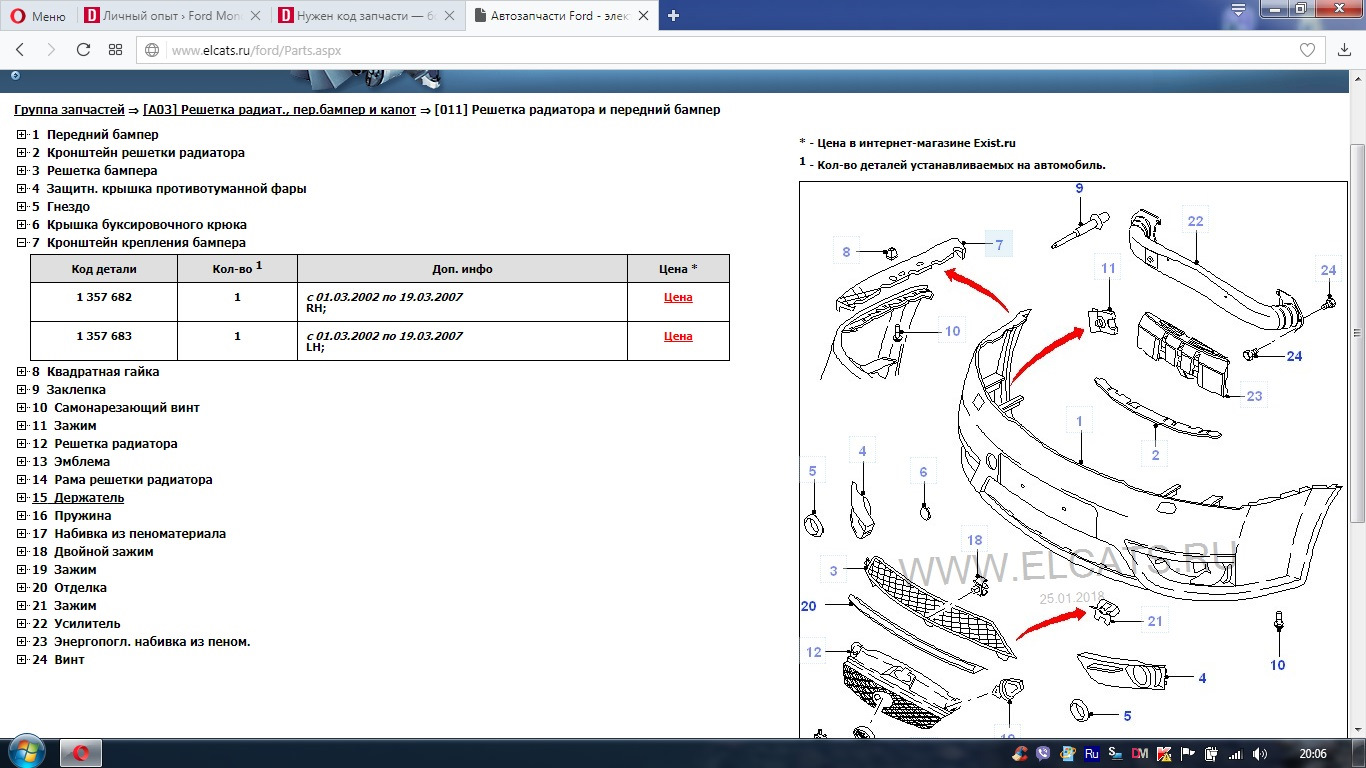Open the Opera Меню button
The image size is (1366, 768).
[x=40, y=16]
